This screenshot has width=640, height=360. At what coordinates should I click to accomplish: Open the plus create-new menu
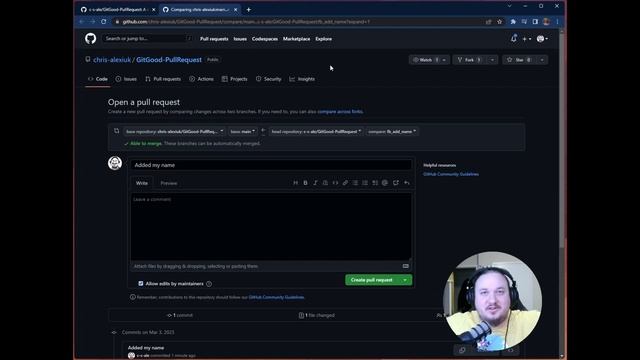pyautogui.click(x=527, y=39)
